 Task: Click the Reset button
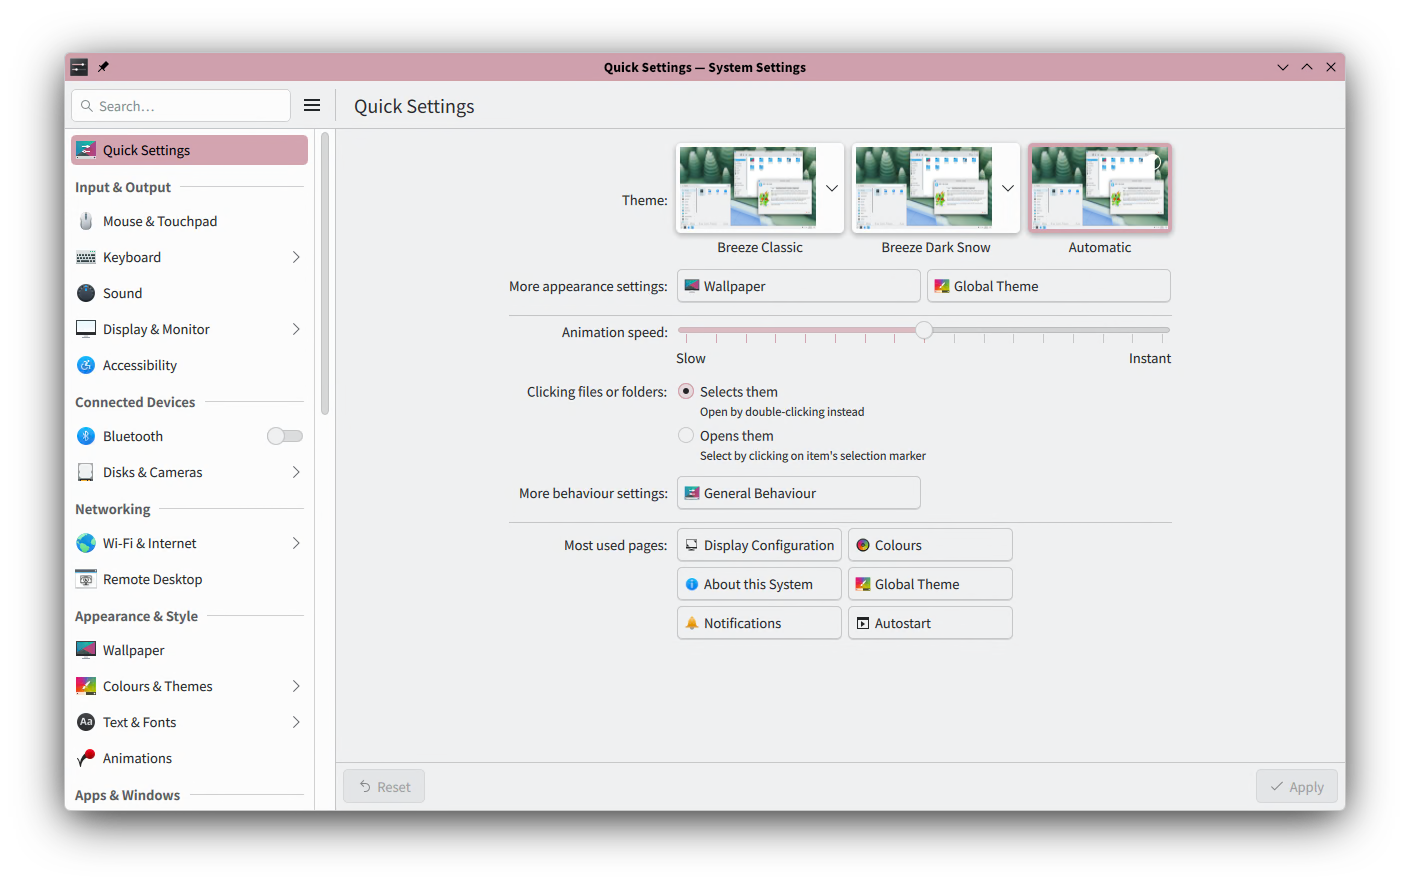(384, 787)
